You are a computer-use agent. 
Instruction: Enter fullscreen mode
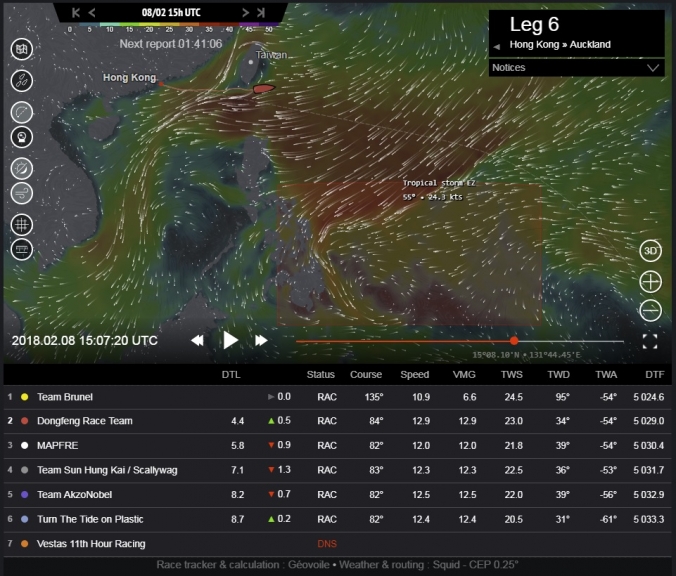click(650, 341)
